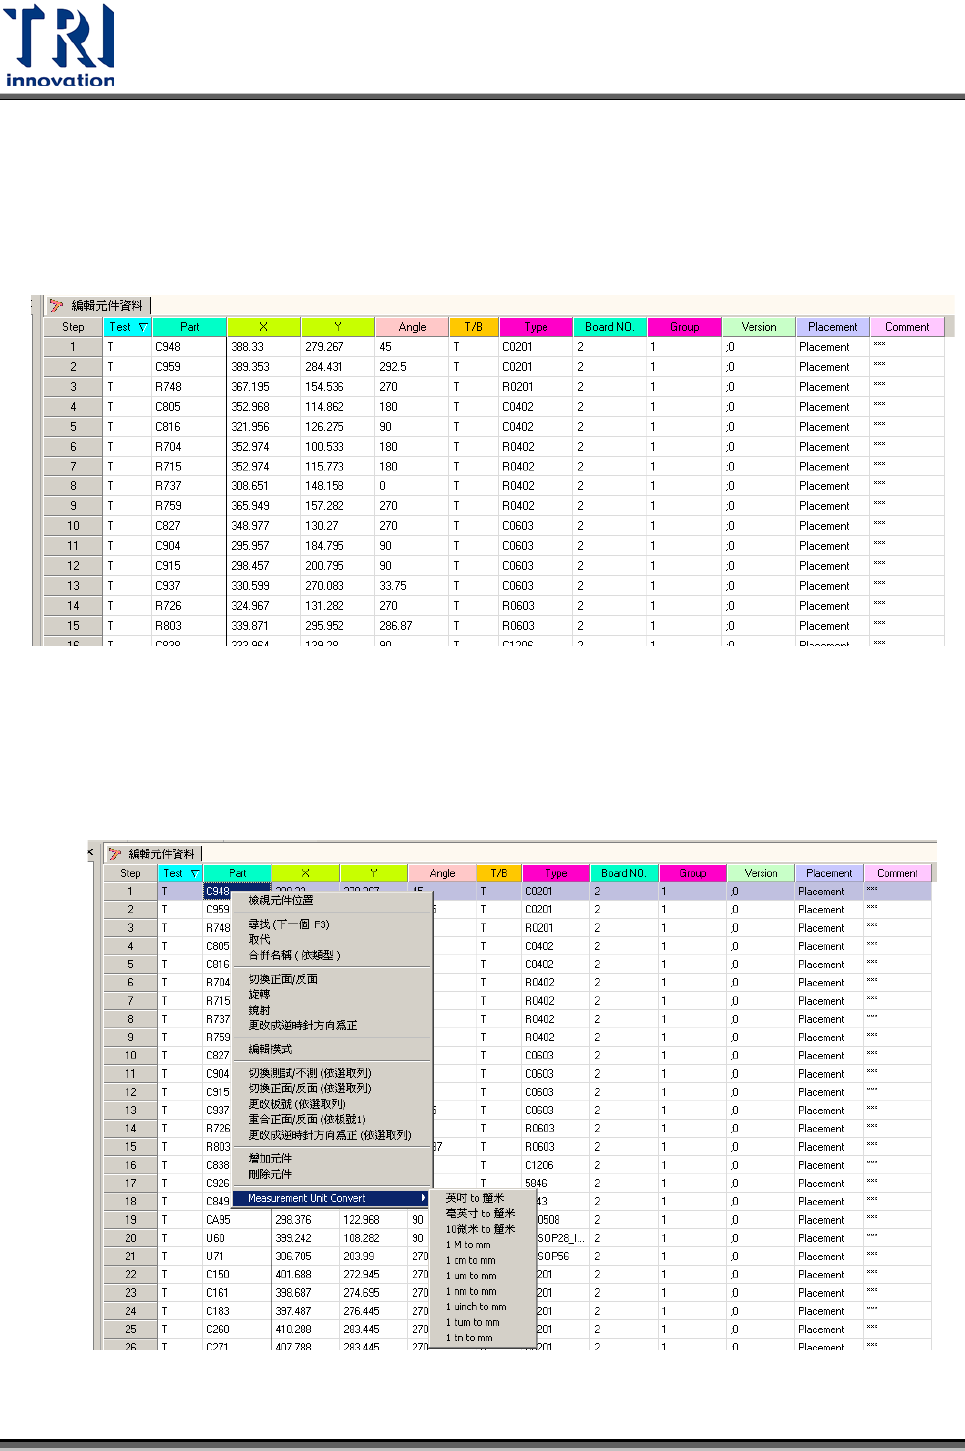This screenshot has height=1451, width=965.
Task: Click the tab icon of the lower 編輯元件資料 tab
Action: coord(115,854)
